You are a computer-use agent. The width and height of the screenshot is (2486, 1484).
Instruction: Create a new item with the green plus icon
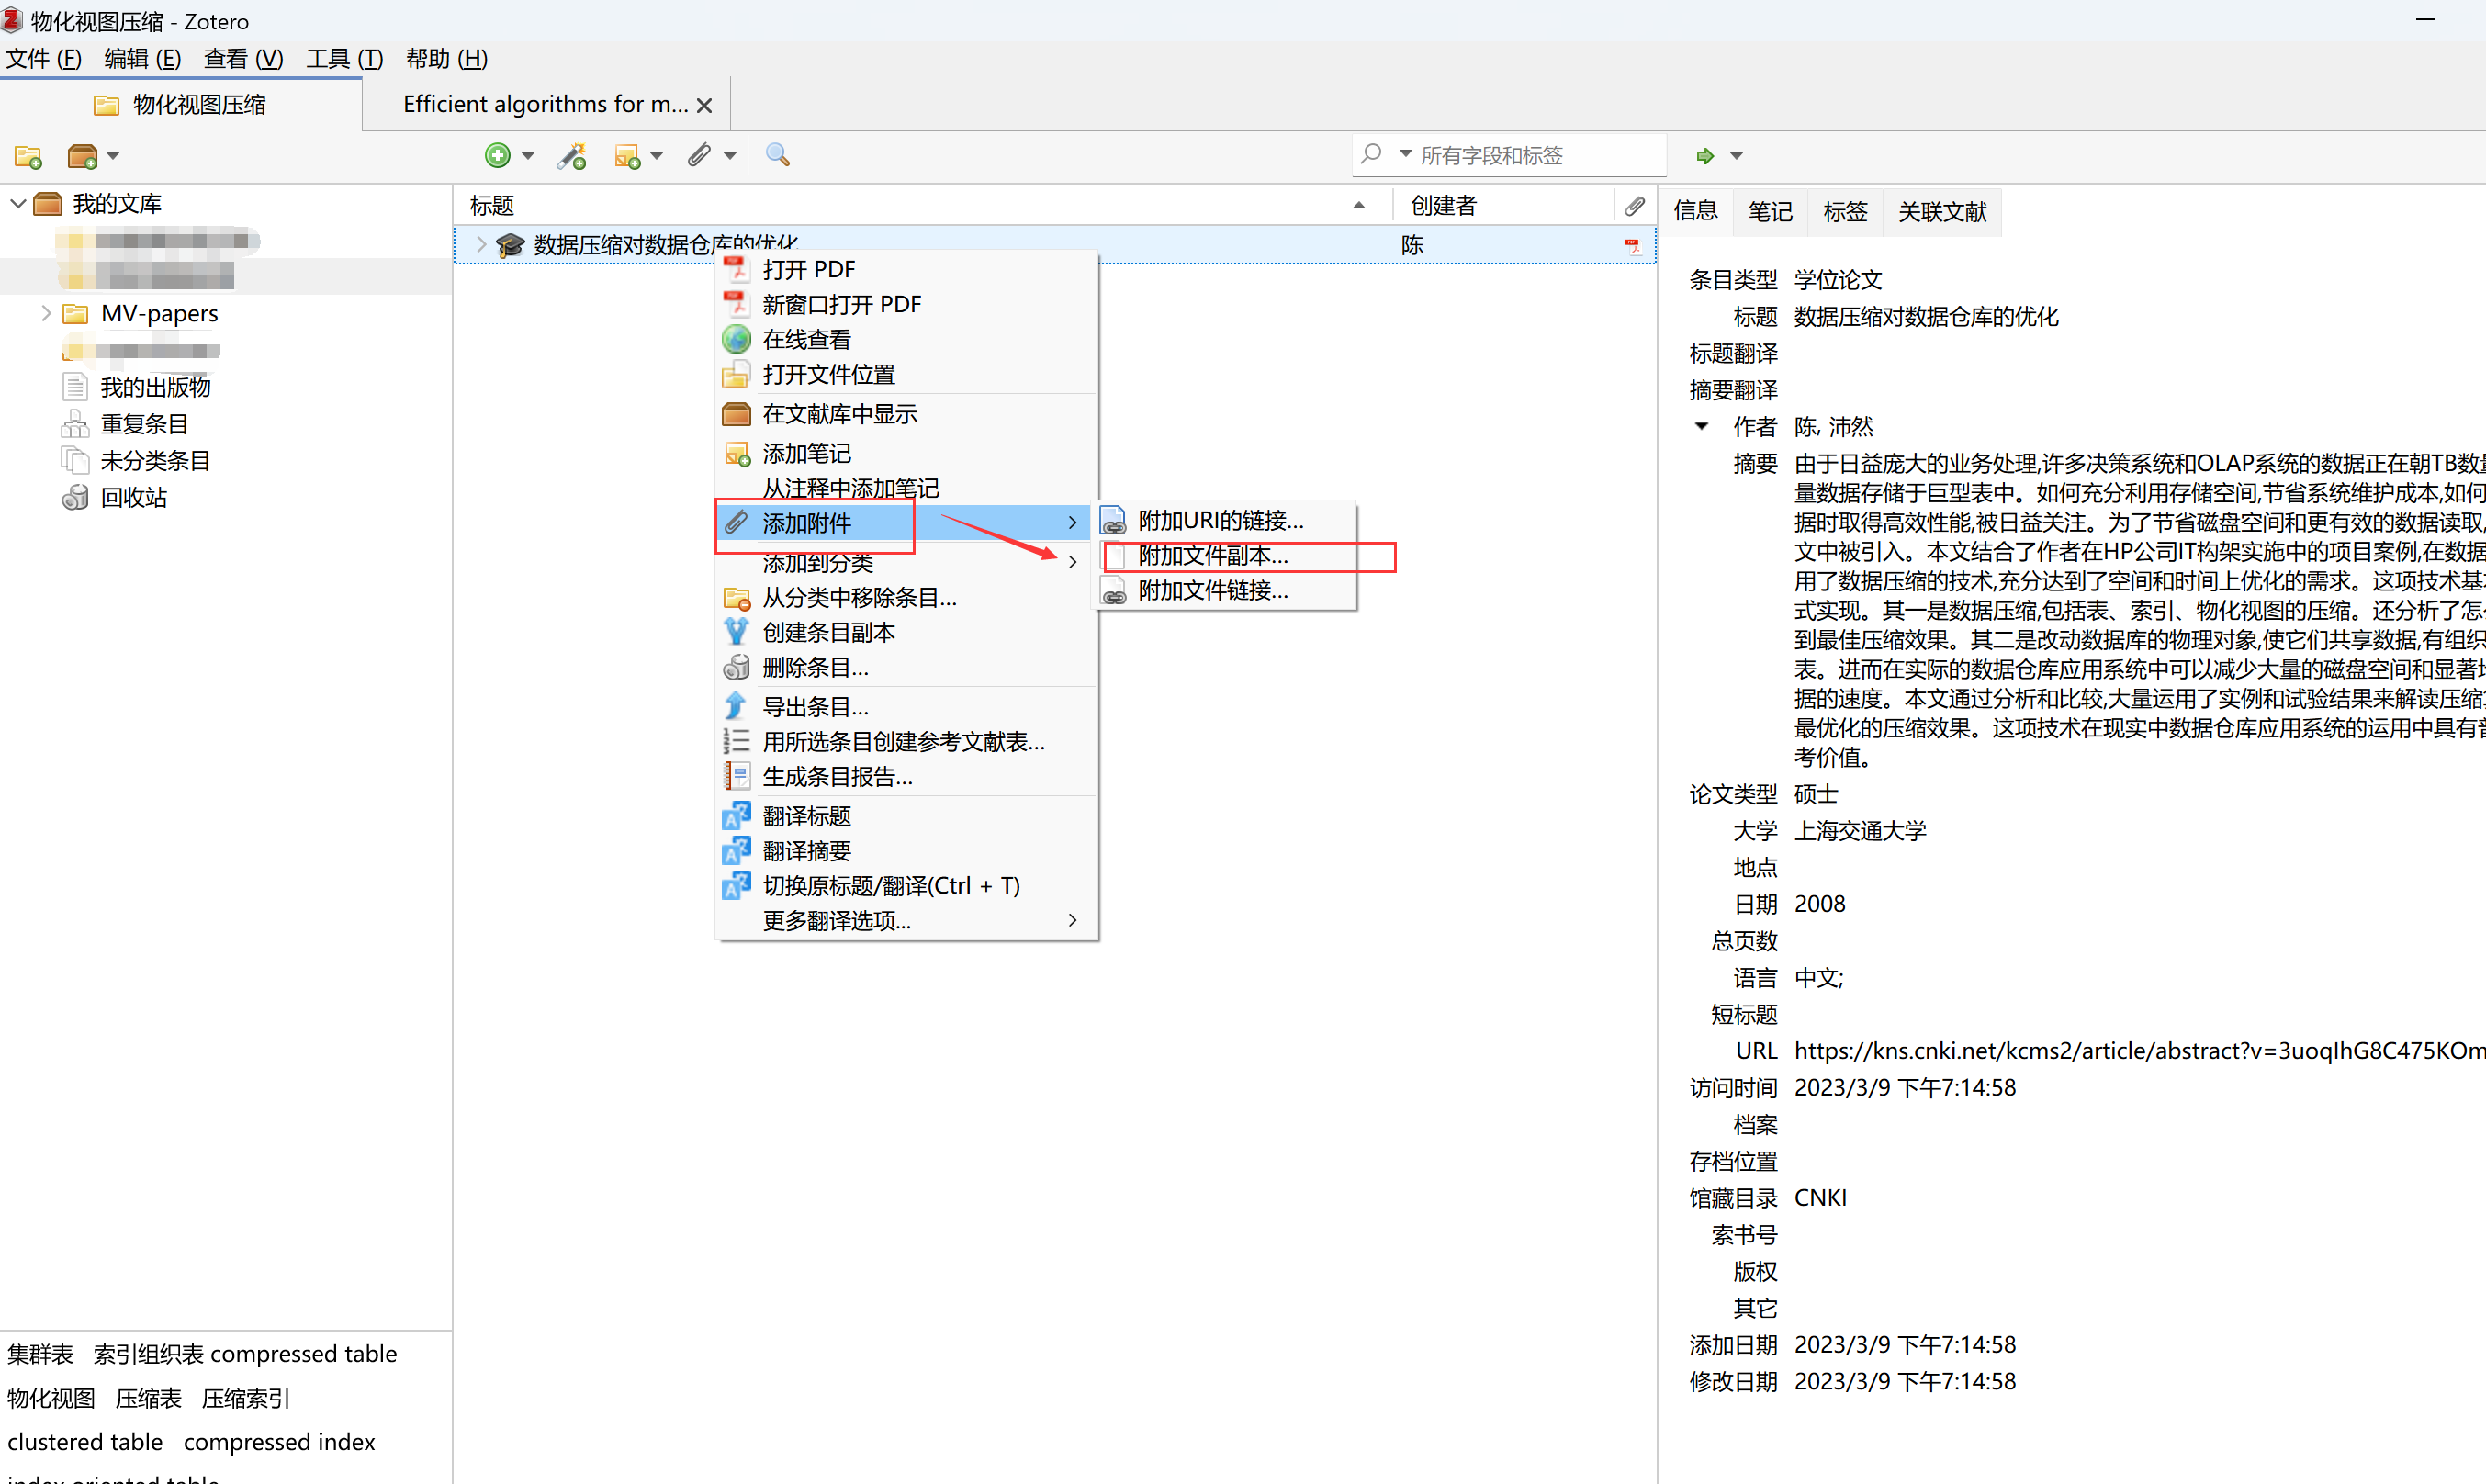(x=499, y=155)
